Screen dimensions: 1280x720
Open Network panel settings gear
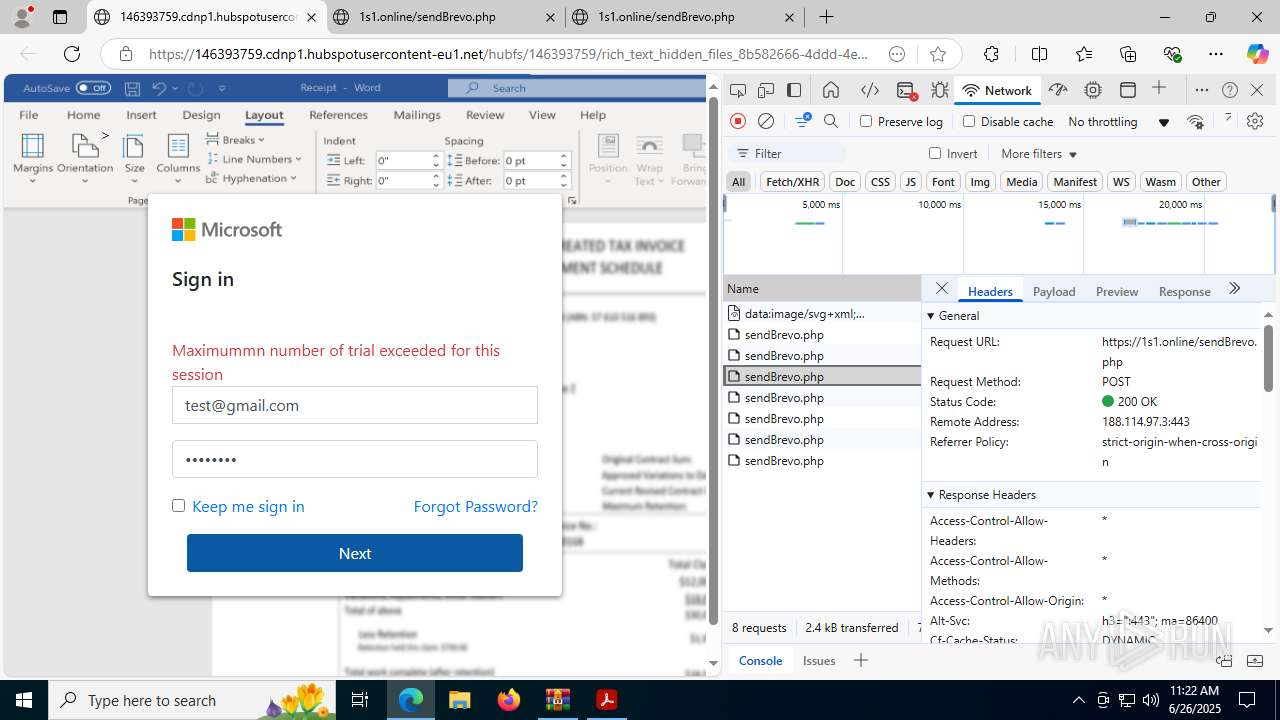(1255, 121)
